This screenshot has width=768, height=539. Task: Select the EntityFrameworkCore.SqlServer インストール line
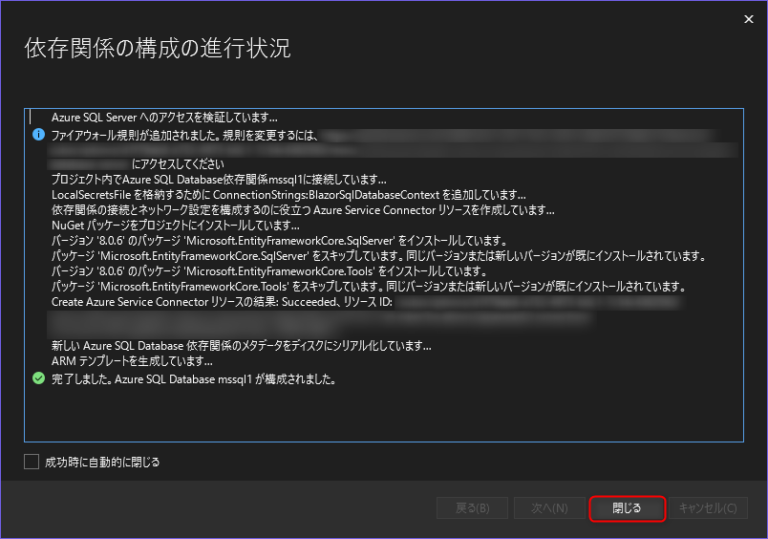pos(280,241)
